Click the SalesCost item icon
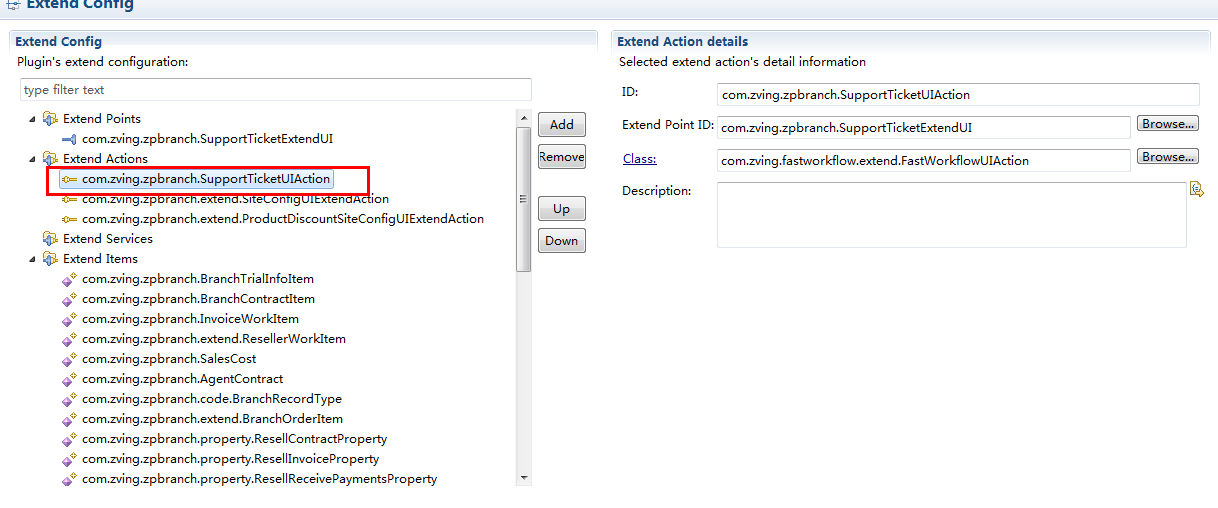Screen dimensions: 1218x508 coord(69,359)
